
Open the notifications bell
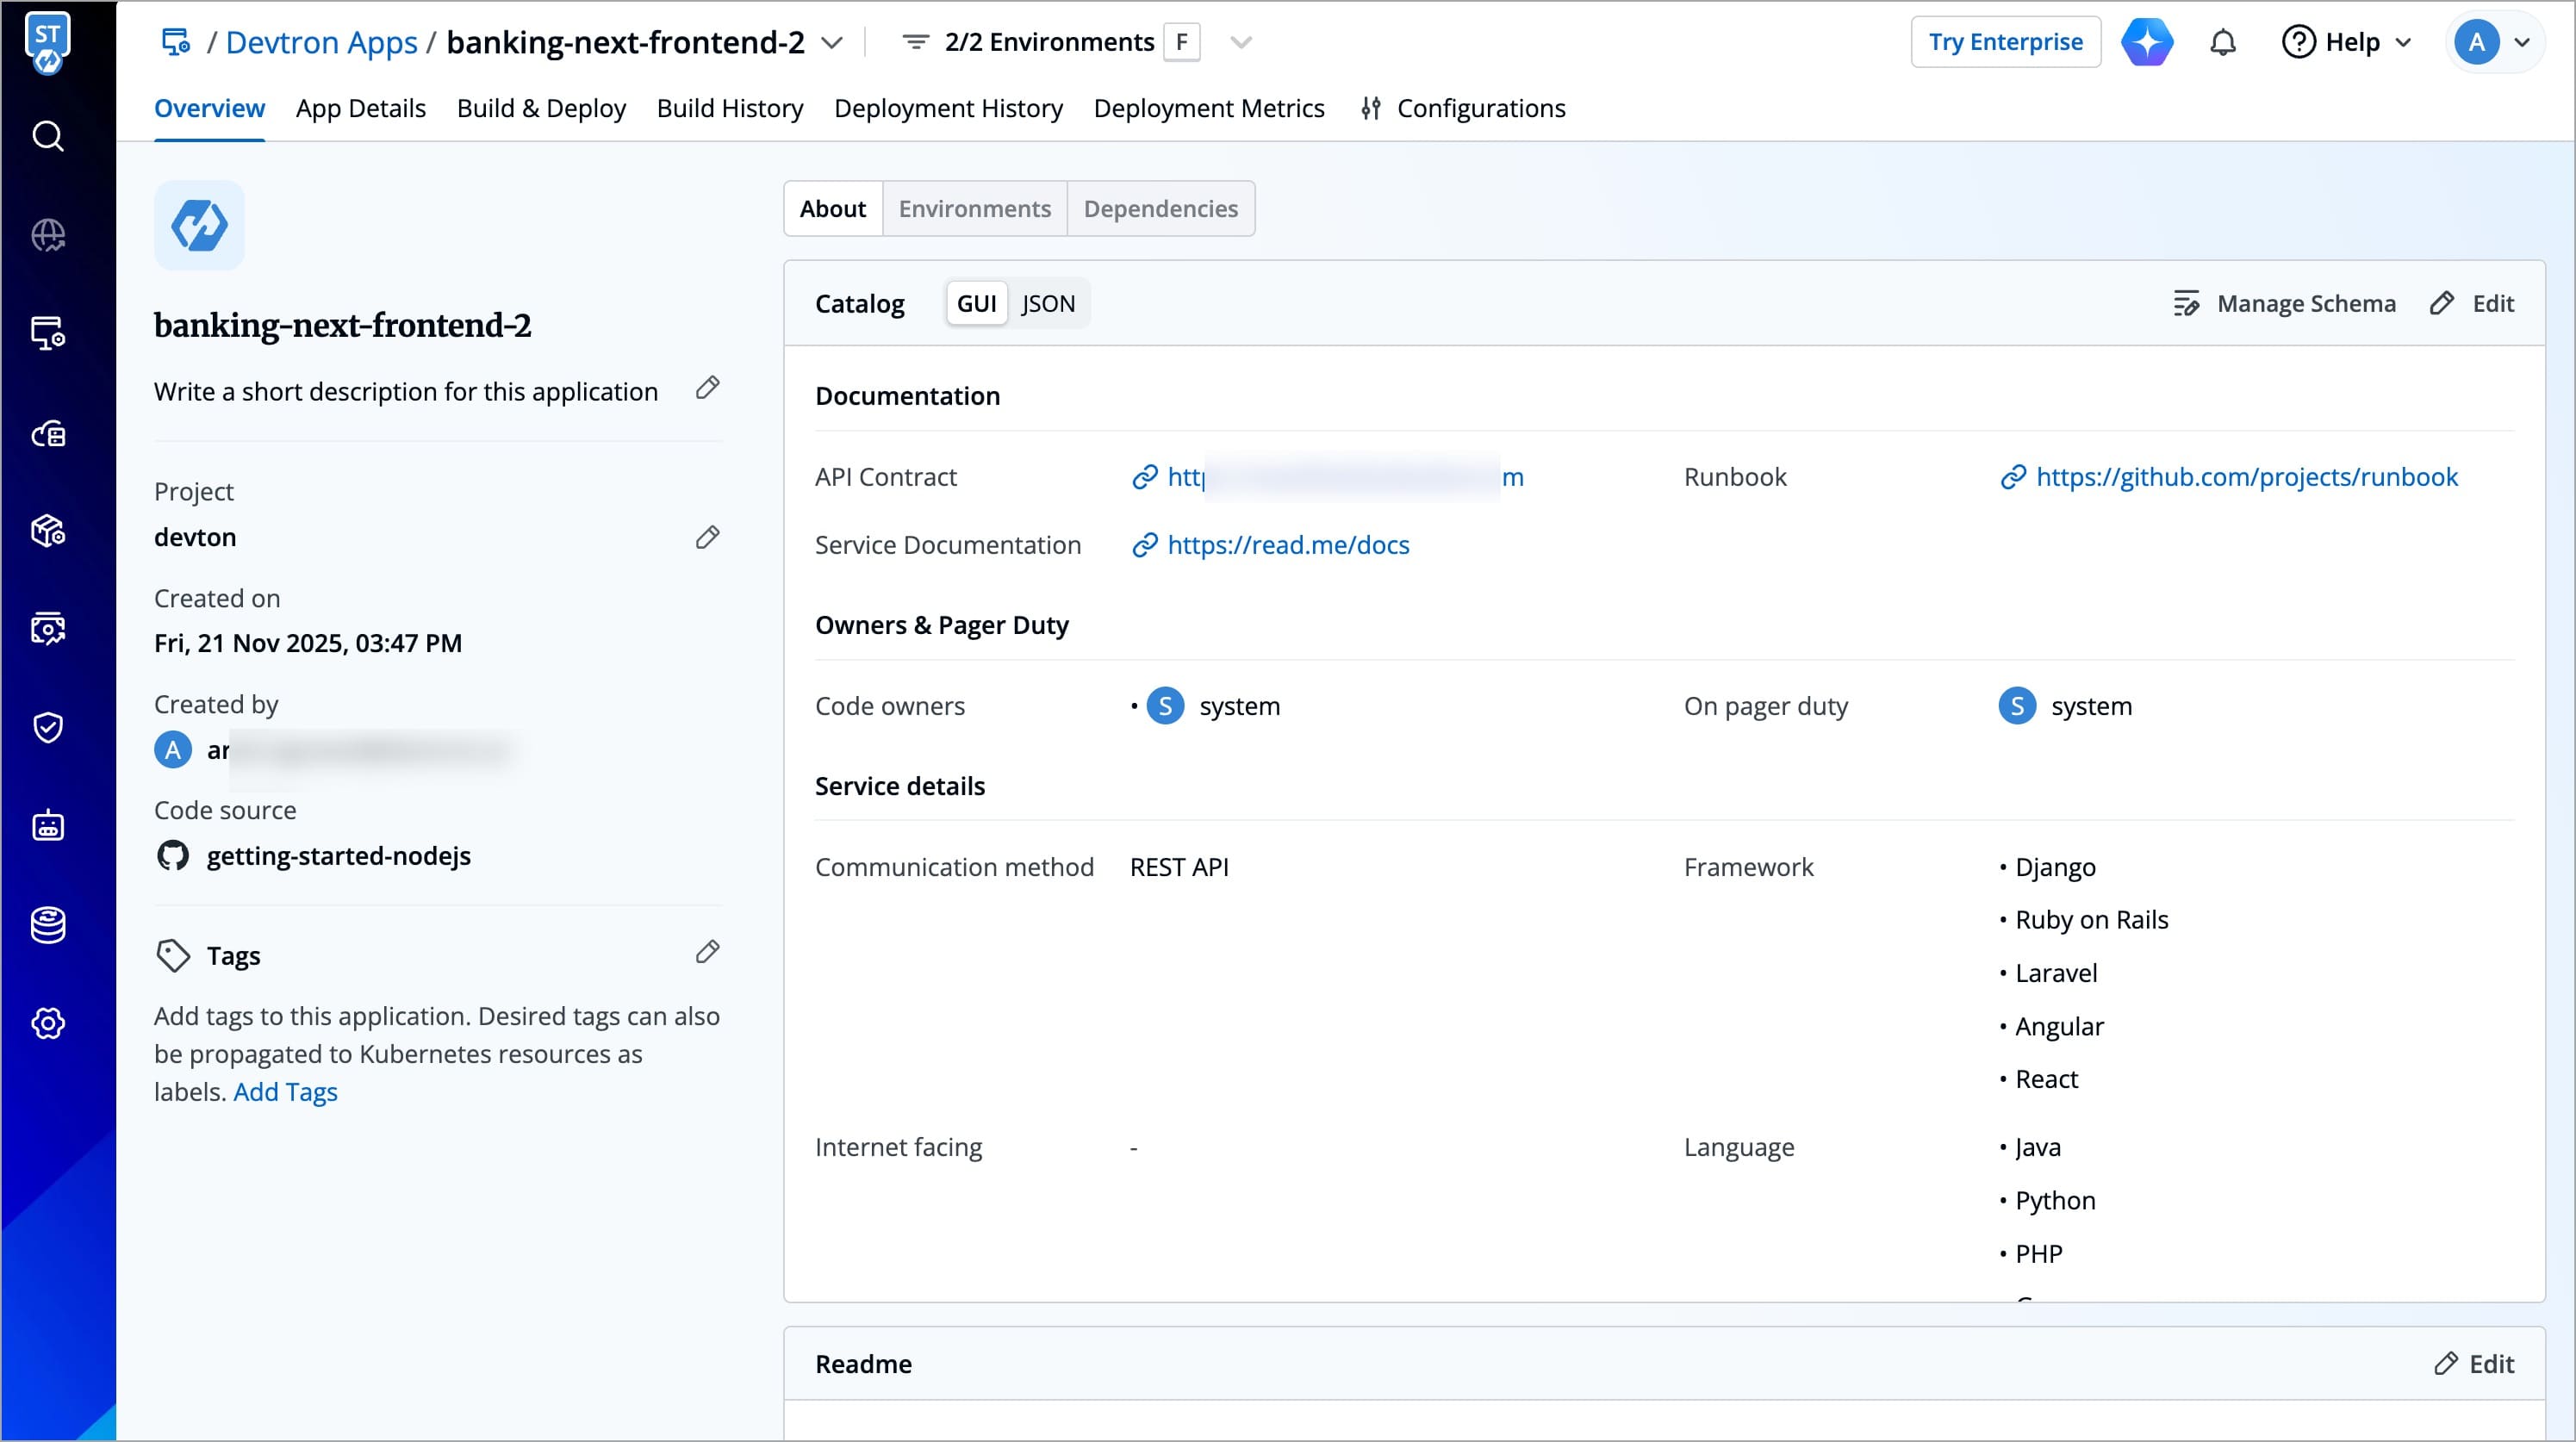click(2222, 42)
